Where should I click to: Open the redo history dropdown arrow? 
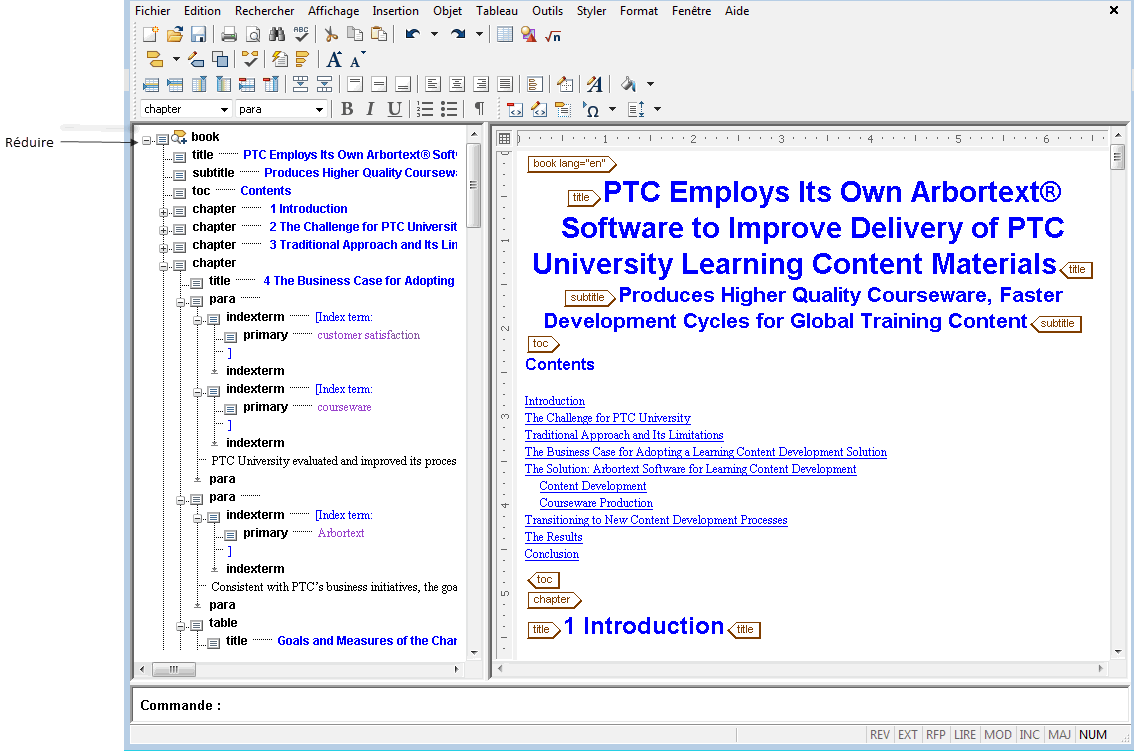(479, 34)
